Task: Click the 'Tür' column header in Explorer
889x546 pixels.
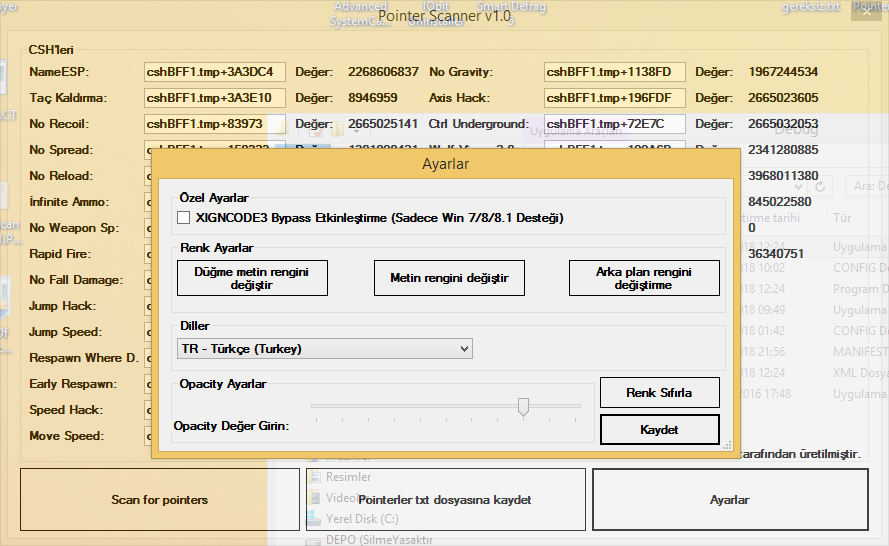Action: [843, 218]
